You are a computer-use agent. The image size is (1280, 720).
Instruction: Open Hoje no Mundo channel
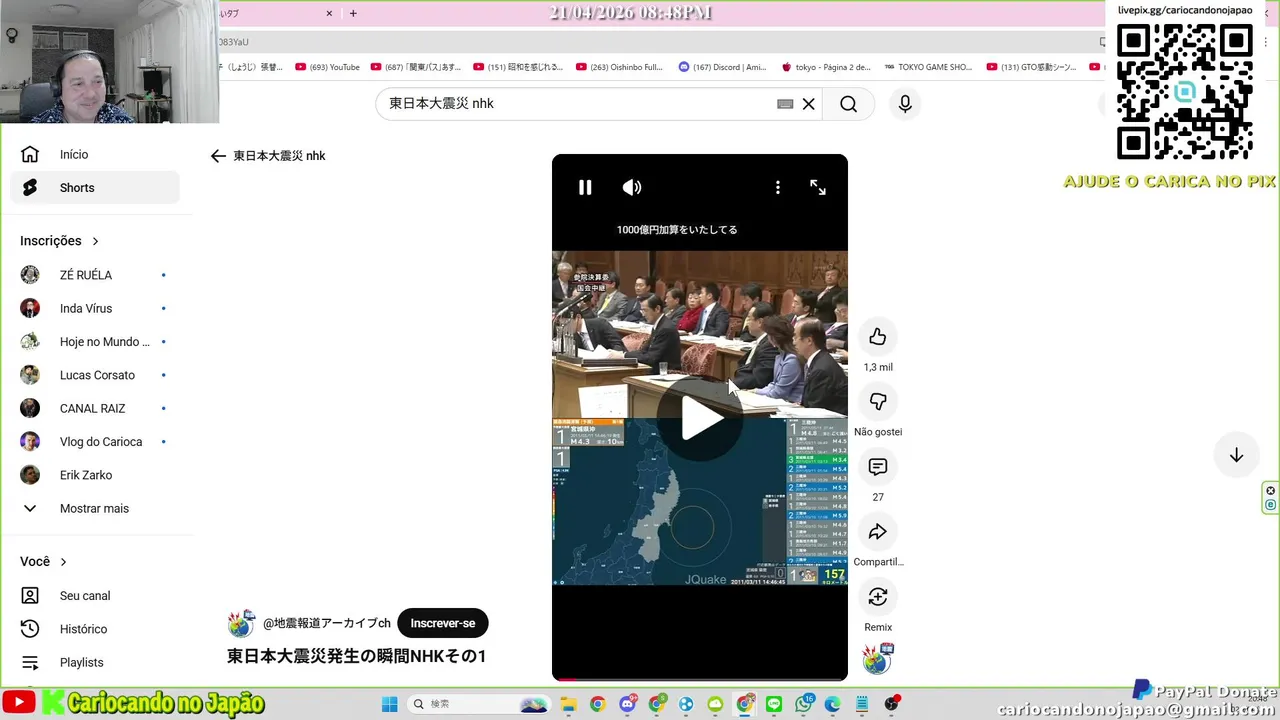point(95,342)
